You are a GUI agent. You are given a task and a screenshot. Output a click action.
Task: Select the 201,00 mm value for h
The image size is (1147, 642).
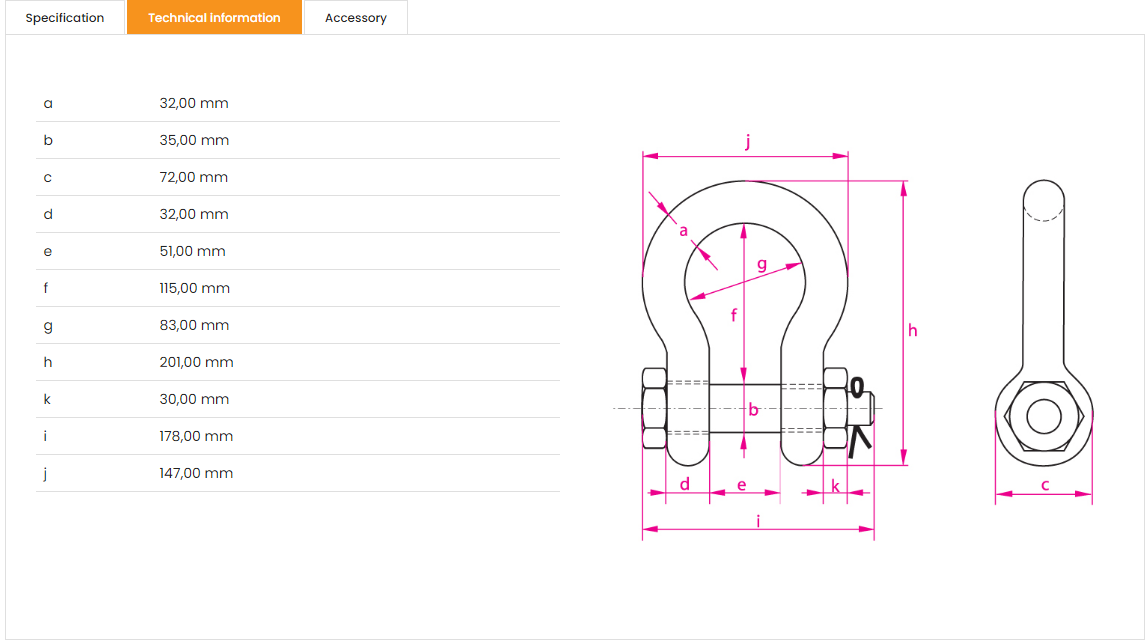click(x=196, y=362)
